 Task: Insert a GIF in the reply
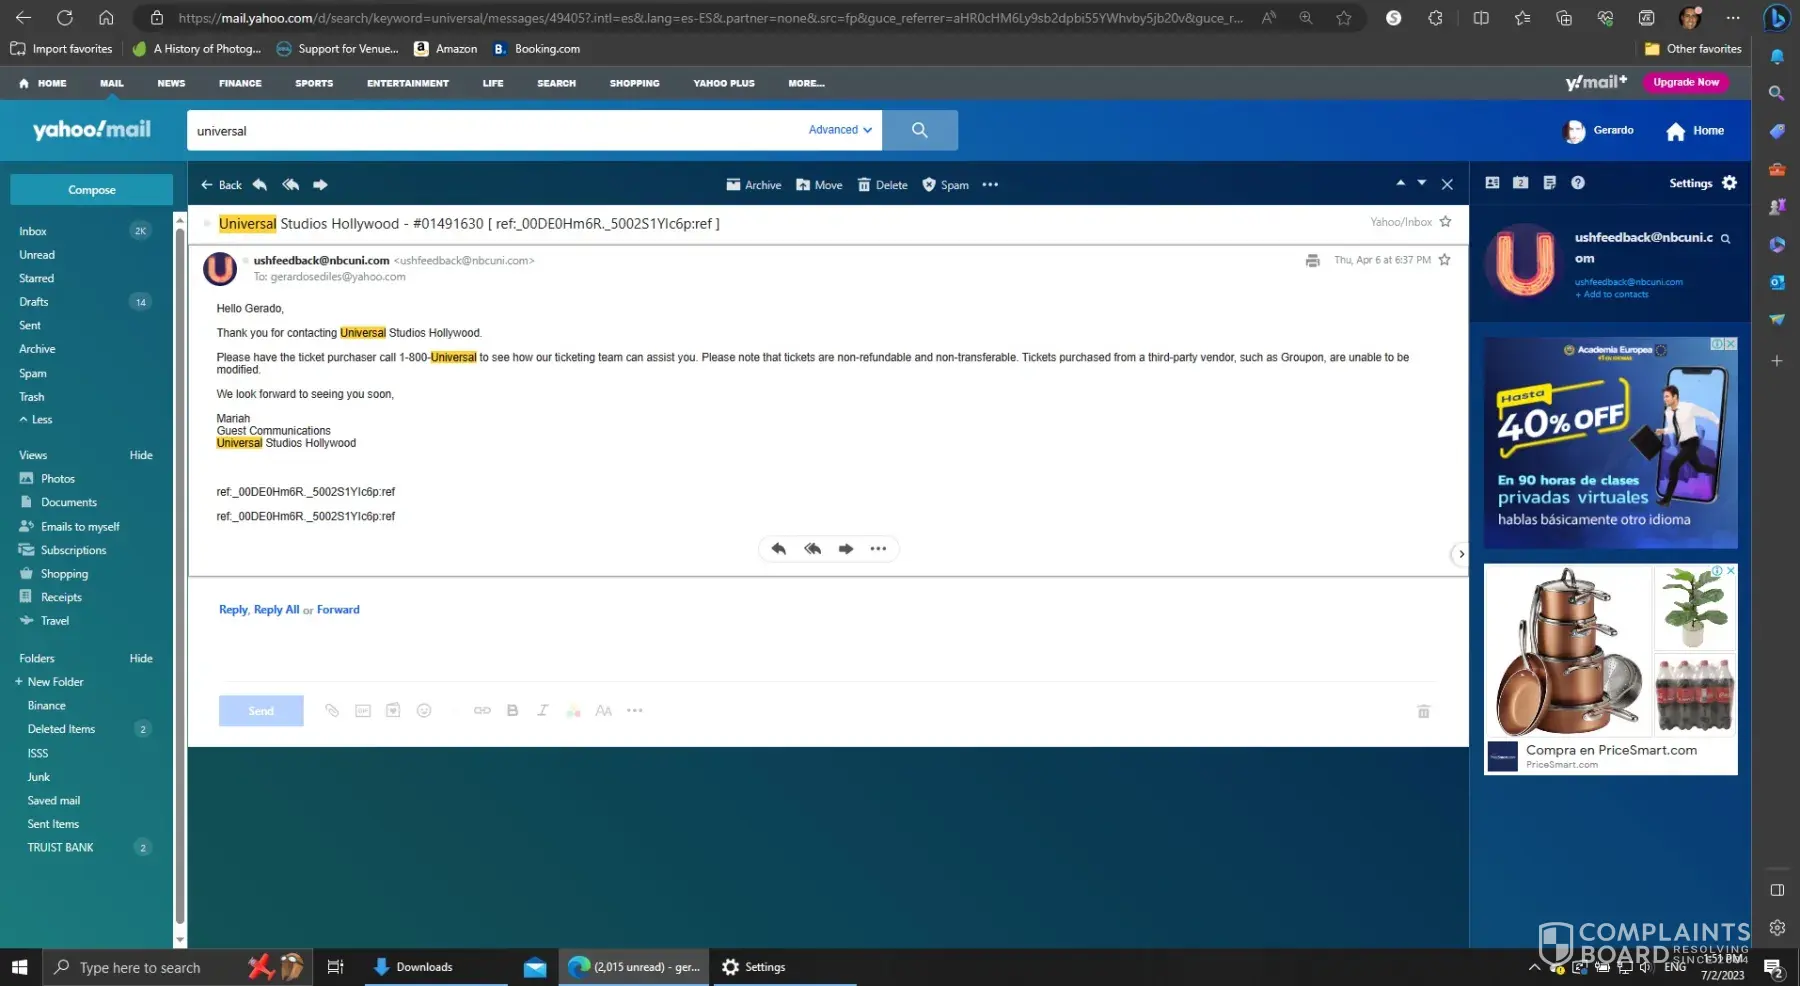tap(363, 711)
